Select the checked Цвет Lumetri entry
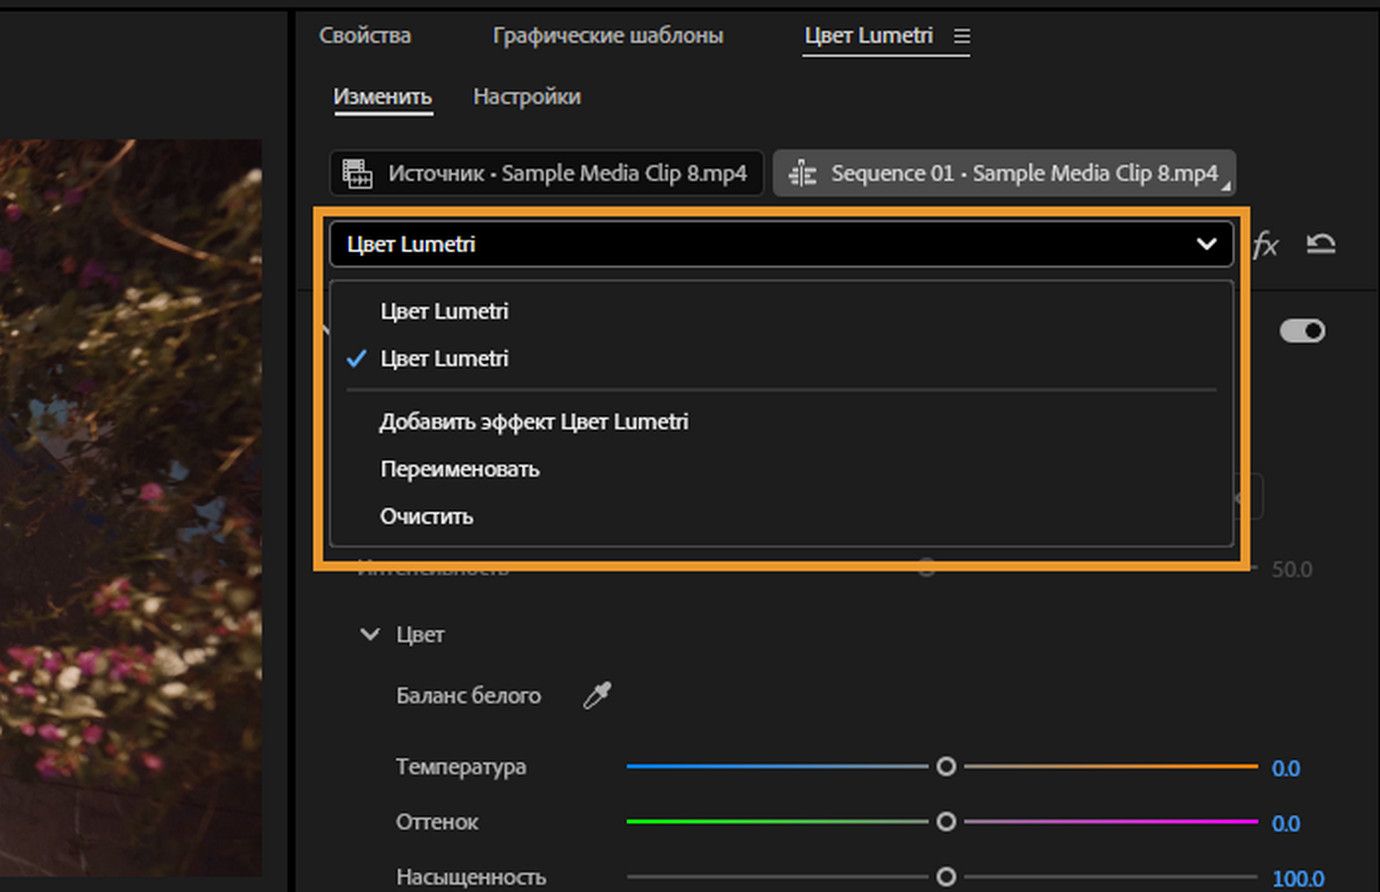Screen dimensions: 1380x892 pos(444,358)
